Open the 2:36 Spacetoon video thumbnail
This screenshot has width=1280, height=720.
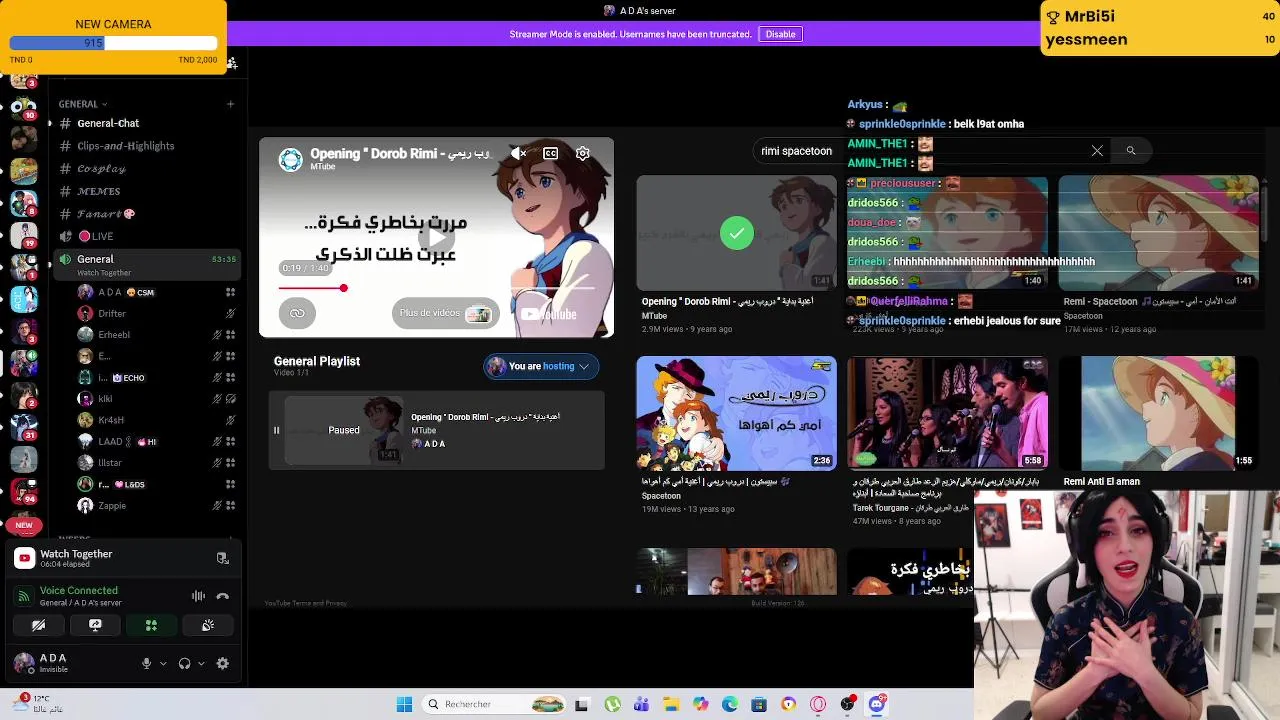736,413
